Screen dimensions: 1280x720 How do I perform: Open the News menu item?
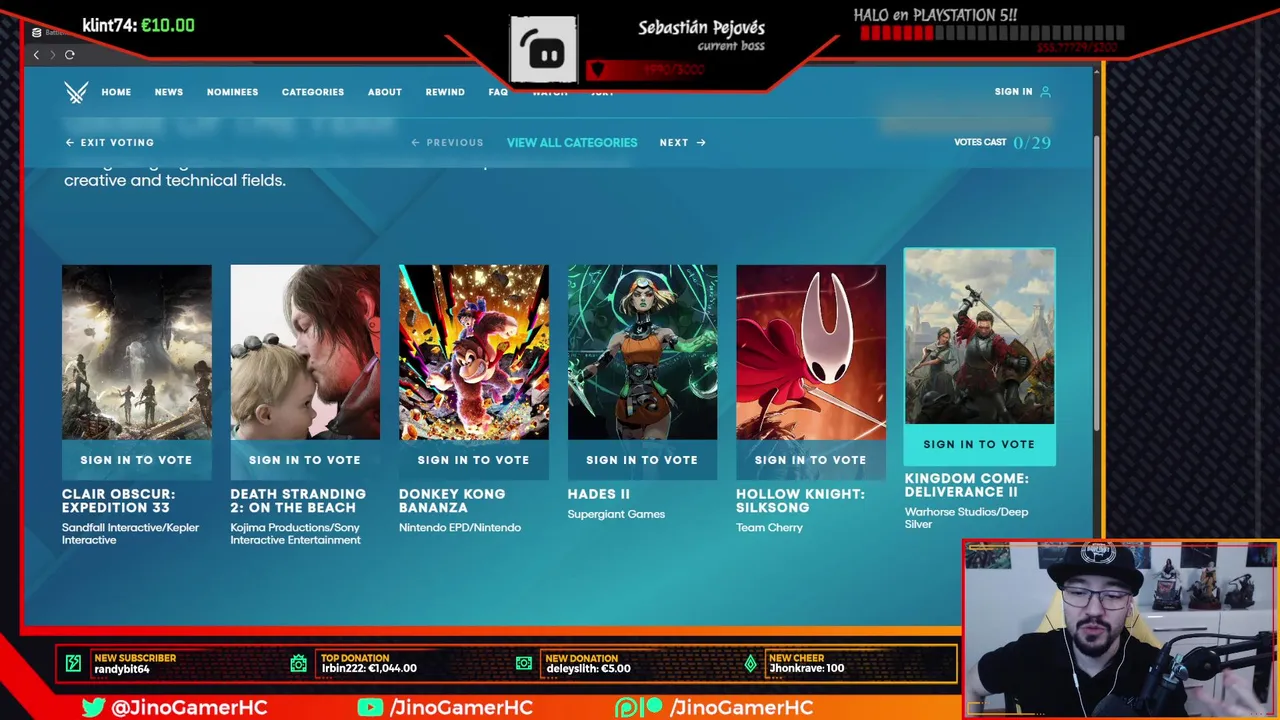169,92
